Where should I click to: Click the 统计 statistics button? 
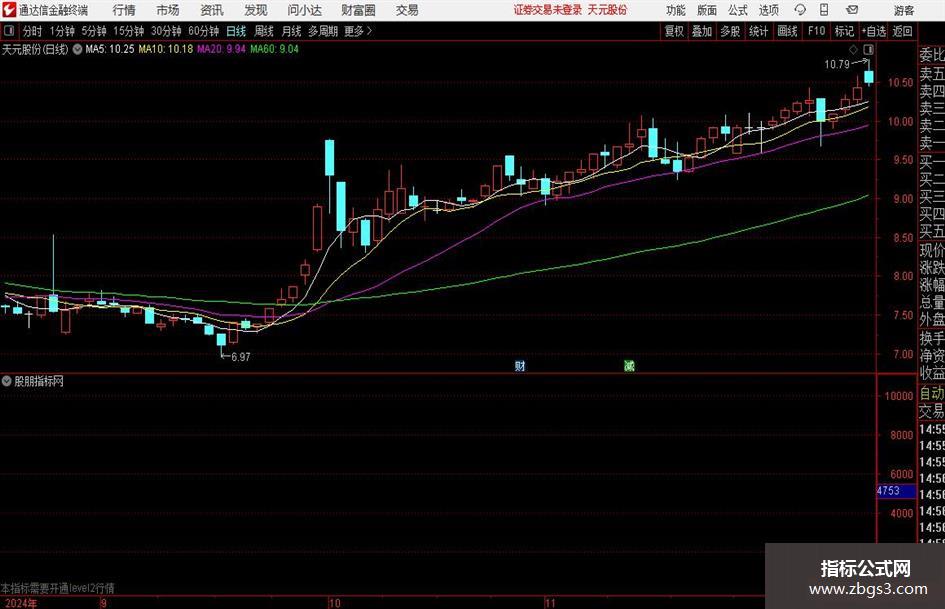(x=758, y=31)
